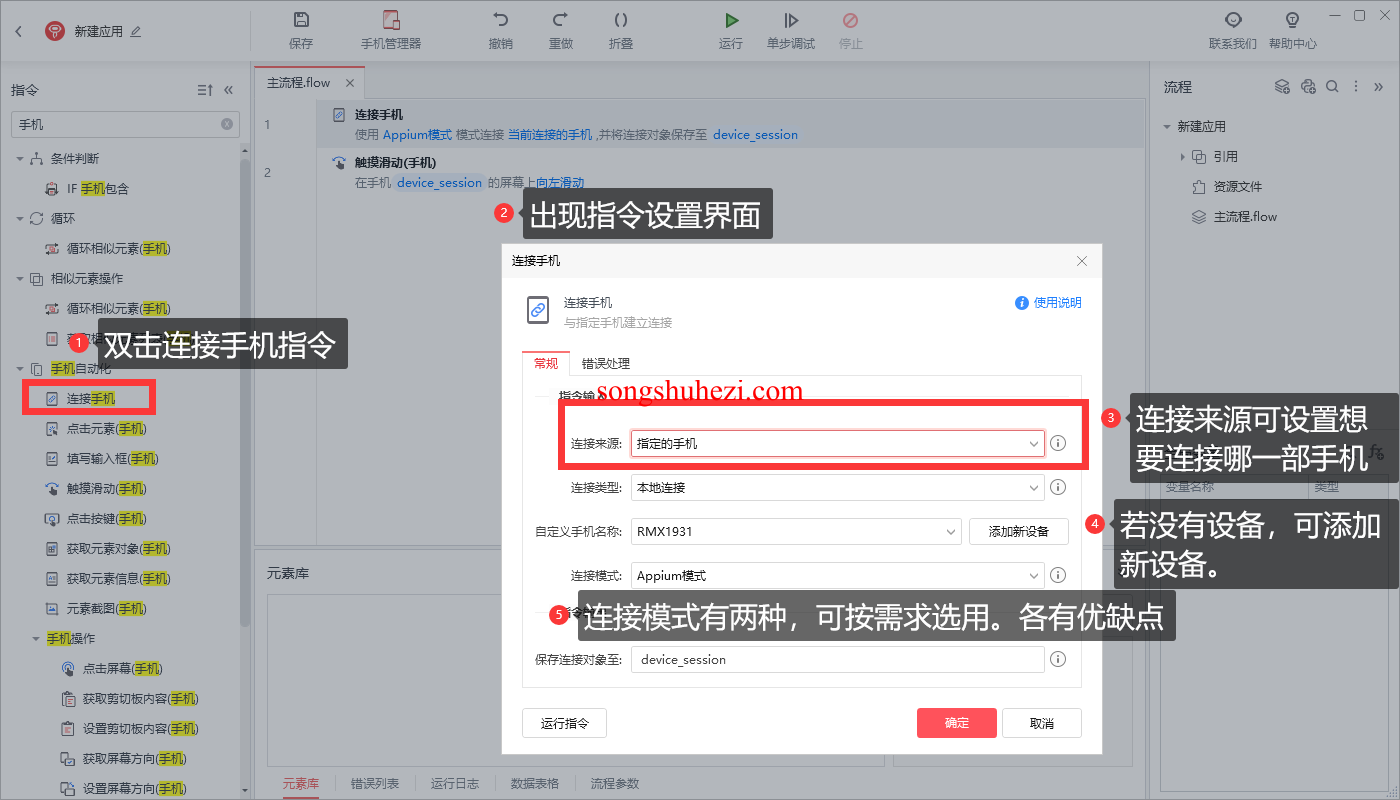The image size is (1400, 800).
Task: Click the 停止 stop button
Action: (851, 31)
